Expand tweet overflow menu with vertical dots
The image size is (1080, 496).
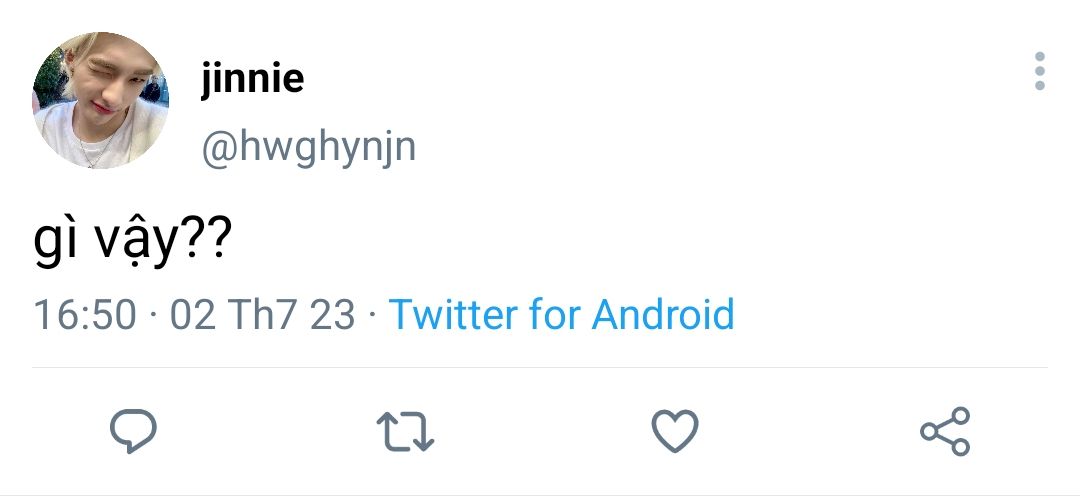[1040, 72]
